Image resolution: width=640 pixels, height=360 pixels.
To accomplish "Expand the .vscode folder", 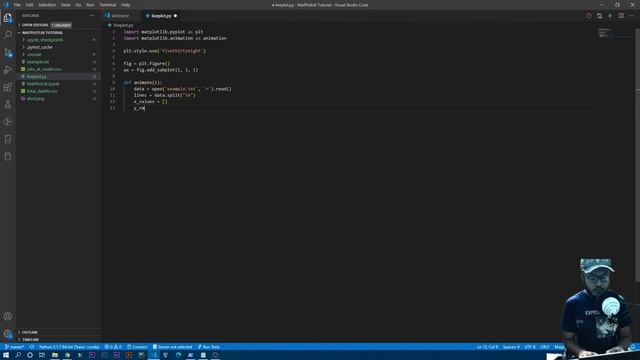I will pos(34,55).
